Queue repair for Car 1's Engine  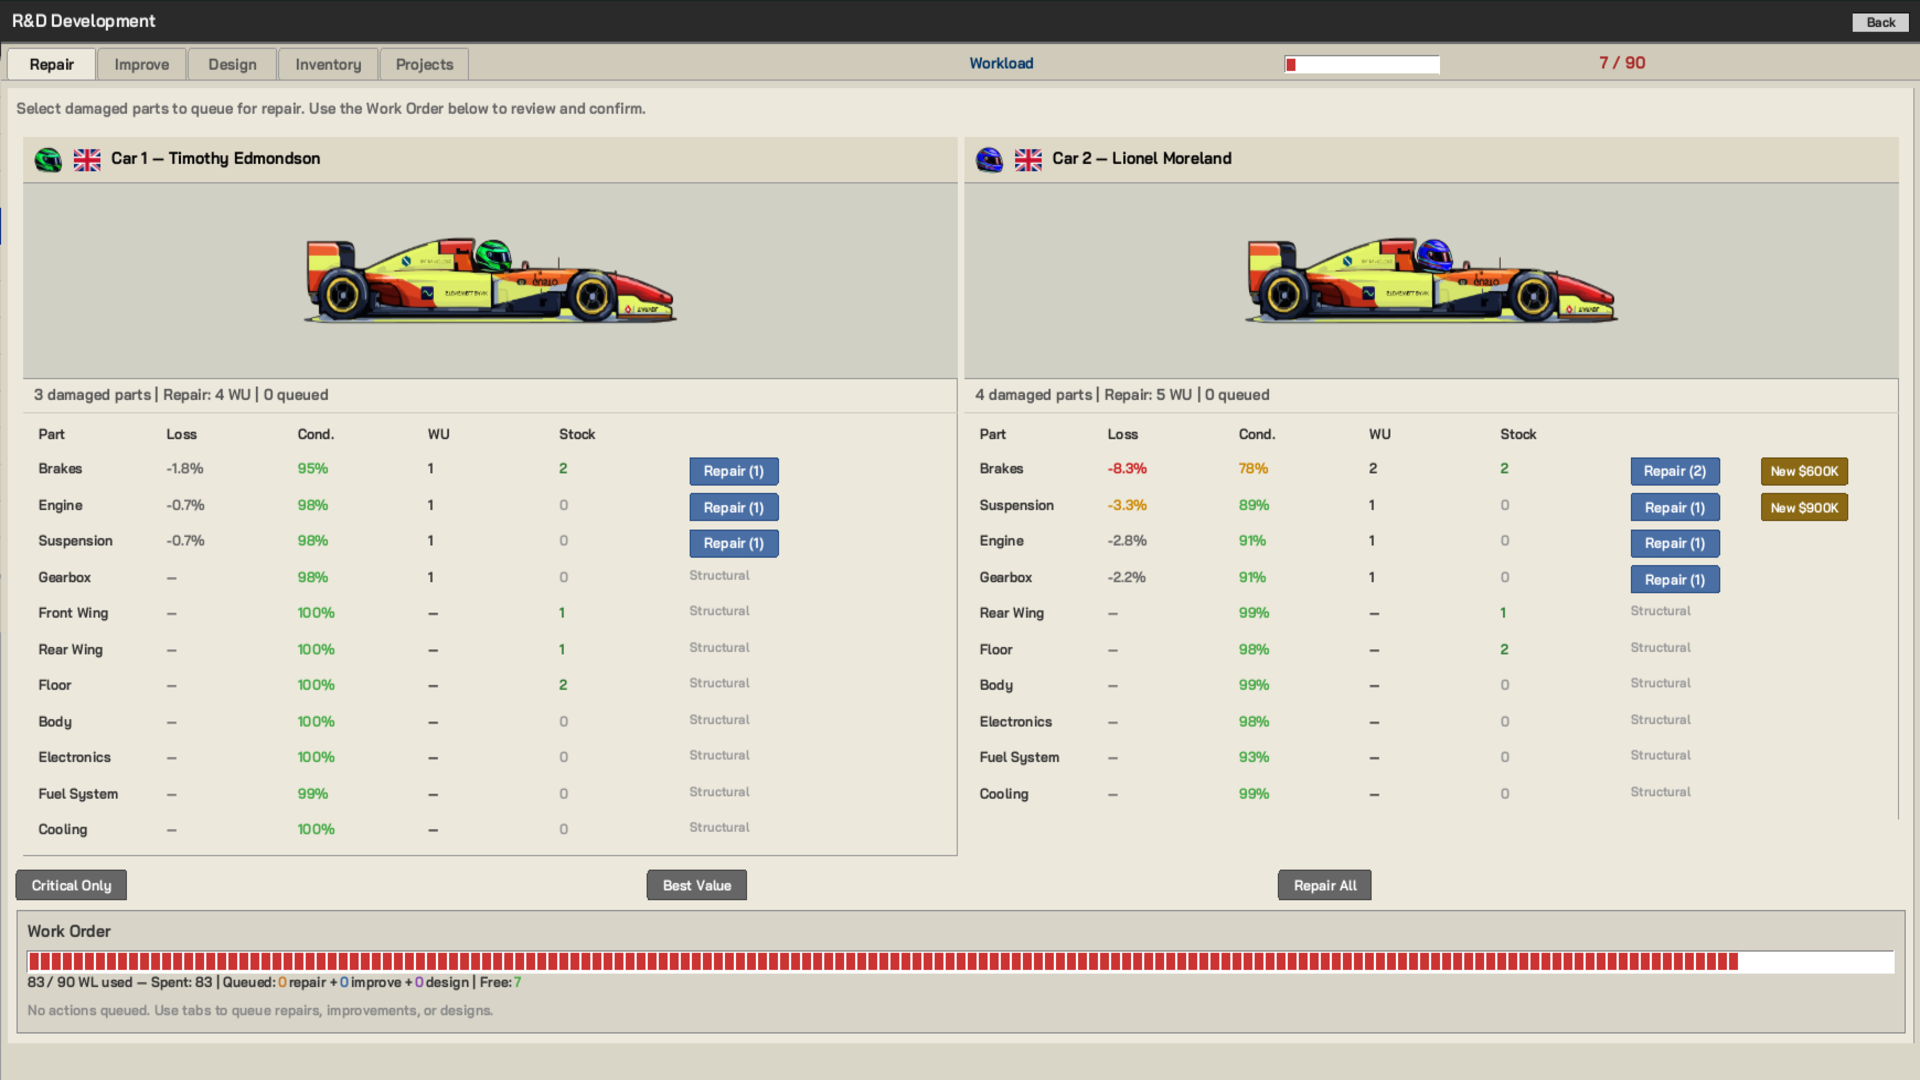[733, 507]
